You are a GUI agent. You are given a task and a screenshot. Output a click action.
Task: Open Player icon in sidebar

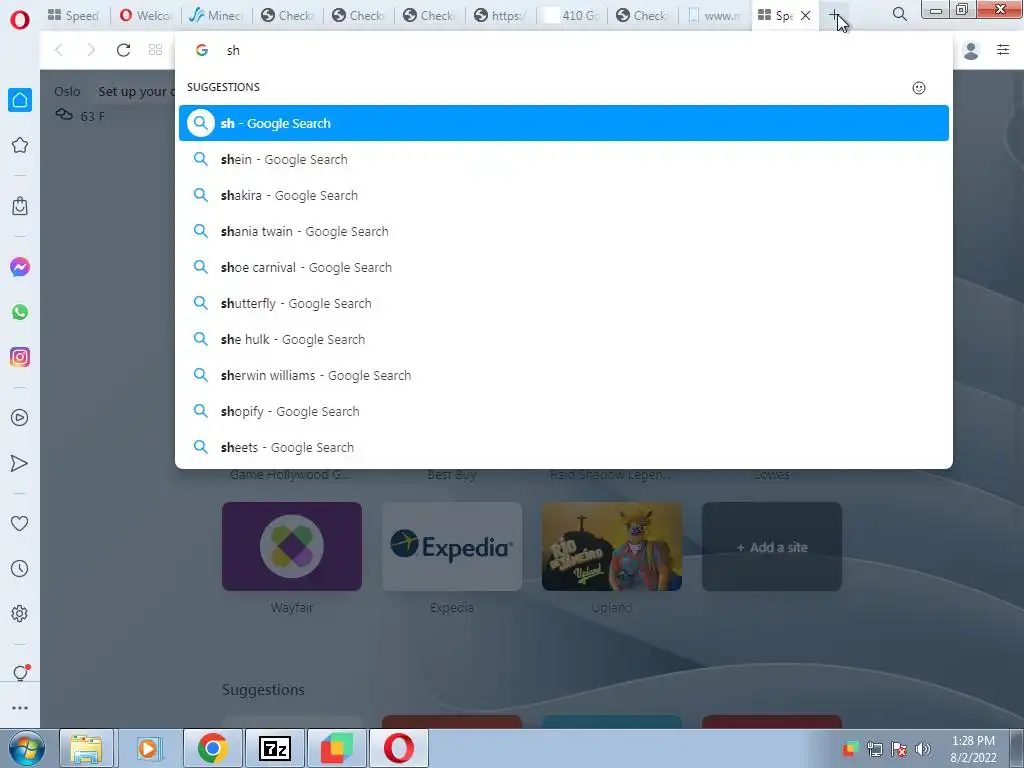(20, 418)
